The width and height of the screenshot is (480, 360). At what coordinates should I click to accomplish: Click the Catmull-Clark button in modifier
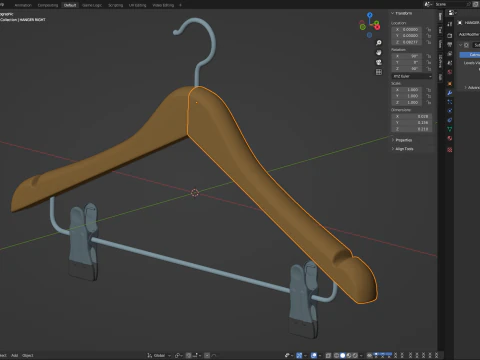point(470,54)
